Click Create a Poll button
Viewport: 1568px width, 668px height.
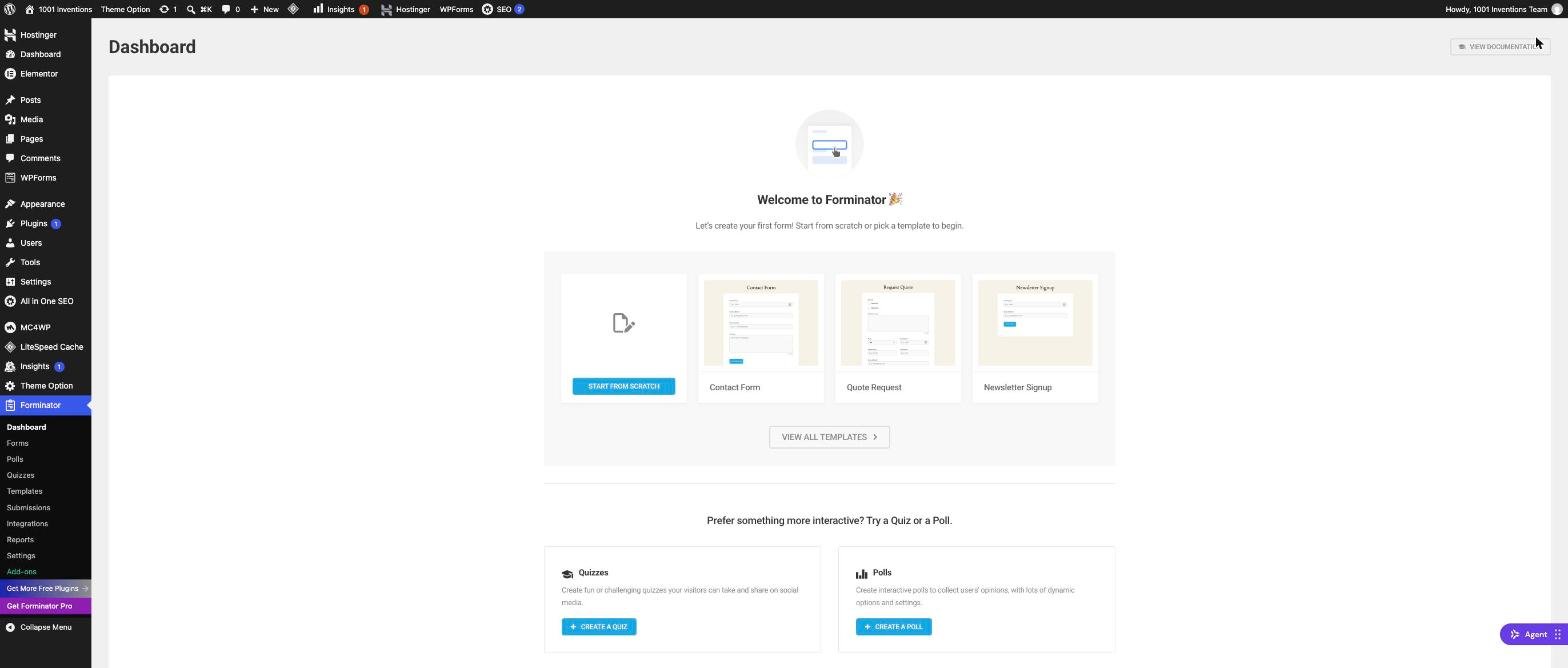click(893, 627)
